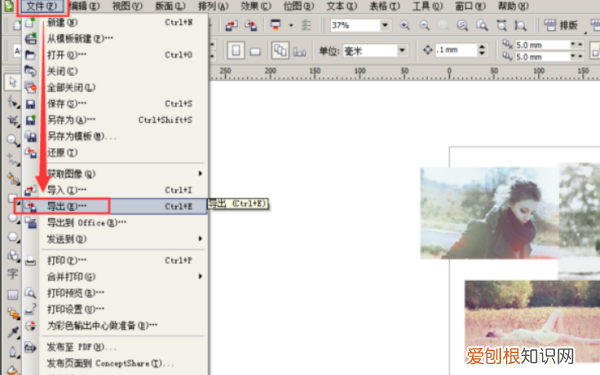Select the Text tool (字) in toolbox
Image resolution: width=600 pixels, height=375 pixels.
(x=13, y=274)
